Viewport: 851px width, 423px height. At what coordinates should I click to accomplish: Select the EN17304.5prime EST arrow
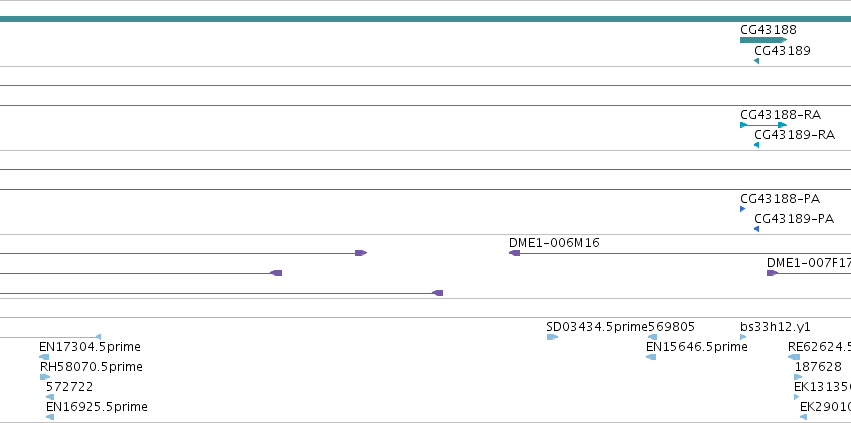(44, 357)
